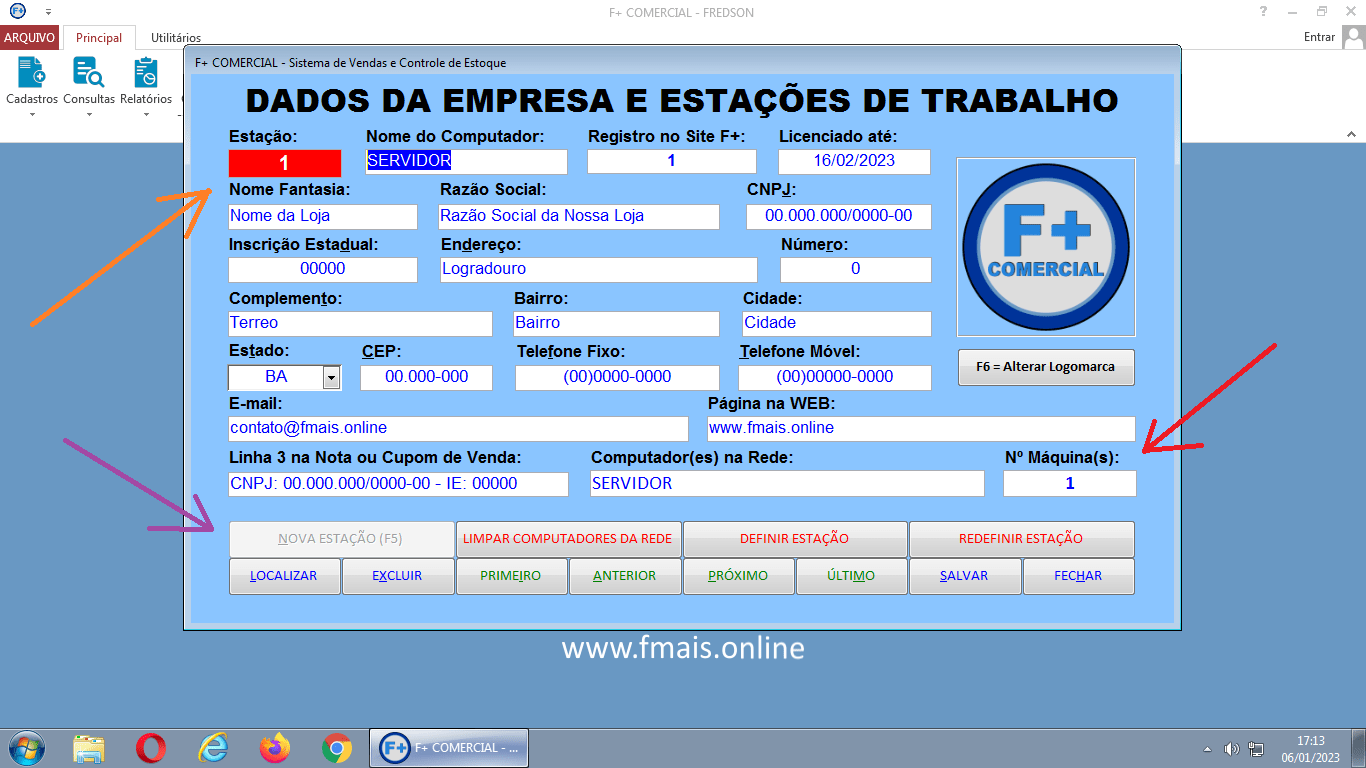Viewport: 1366px width, 768px height.
Task: Launch Google Chrome from taskbar
Action: point(336,748)
